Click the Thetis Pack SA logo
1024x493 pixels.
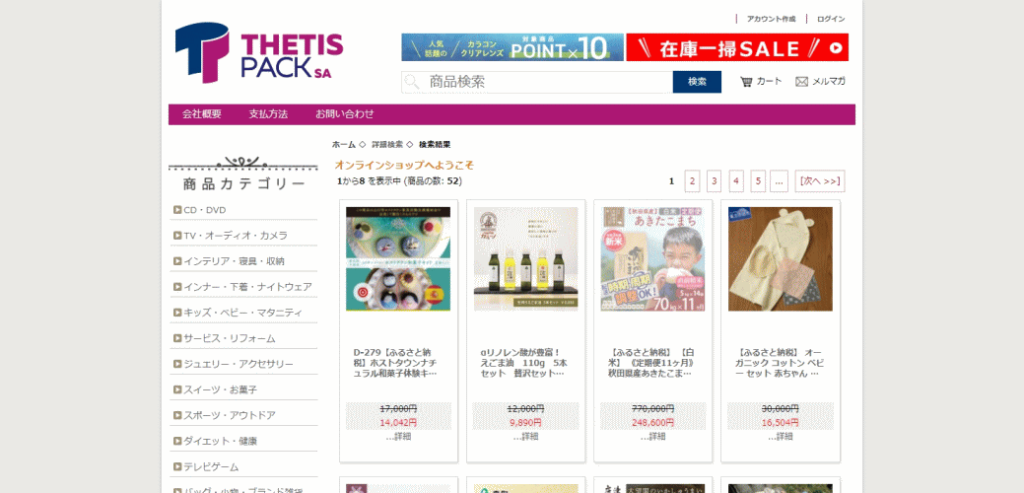click(x=259, y=52)
